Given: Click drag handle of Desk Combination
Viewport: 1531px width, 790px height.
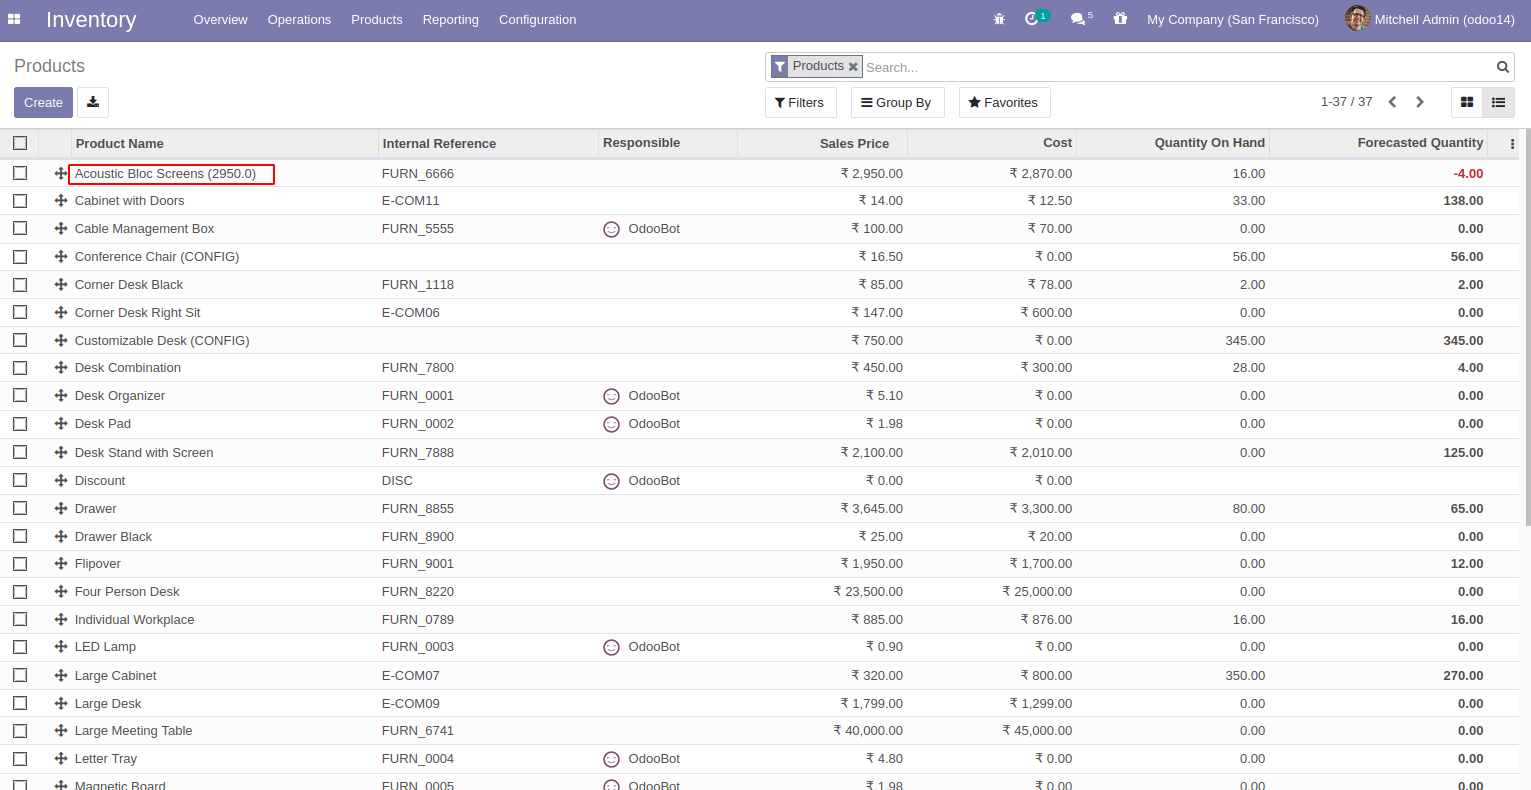Looking at the screenshot, I should pyautogui.click(x=61, y=368).
